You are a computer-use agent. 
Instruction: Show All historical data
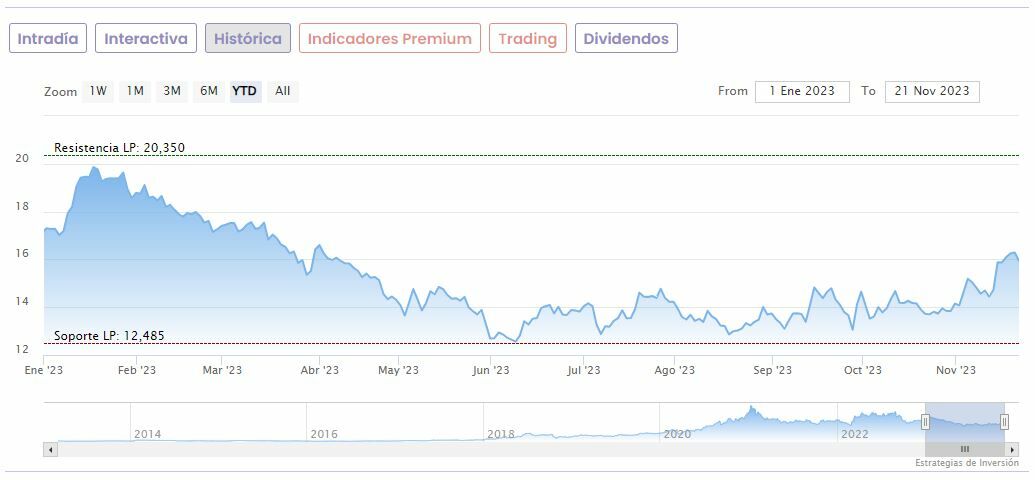283,91
